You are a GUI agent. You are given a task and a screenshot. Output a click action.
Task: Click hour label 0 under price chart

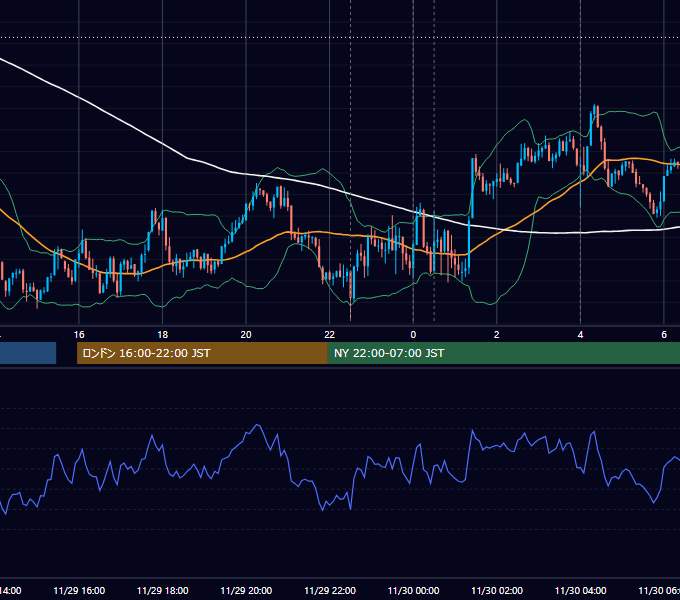(413, 335)
